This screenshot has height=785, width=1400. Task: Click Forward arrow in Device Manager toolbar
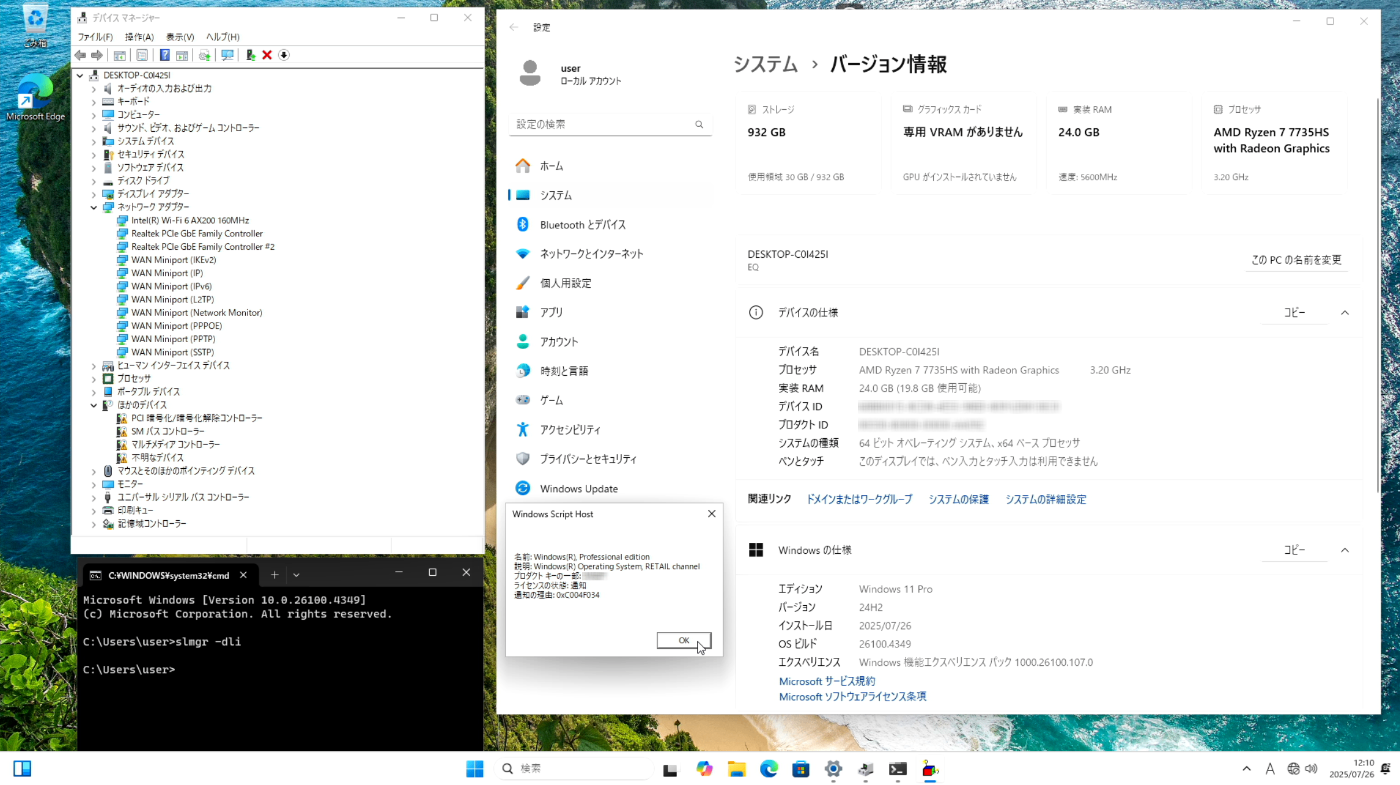coord(97,55)
